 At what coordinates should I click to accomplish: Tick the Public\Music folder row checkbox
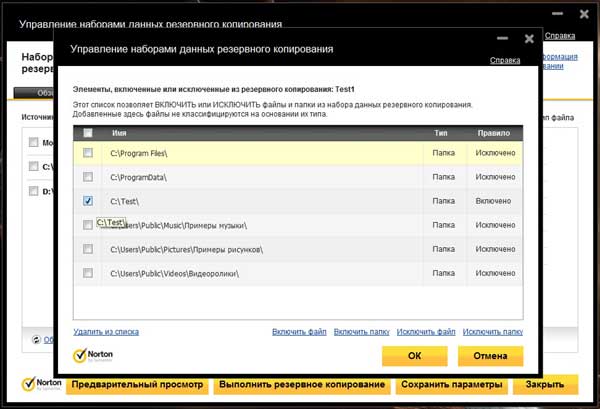[88, 225]
